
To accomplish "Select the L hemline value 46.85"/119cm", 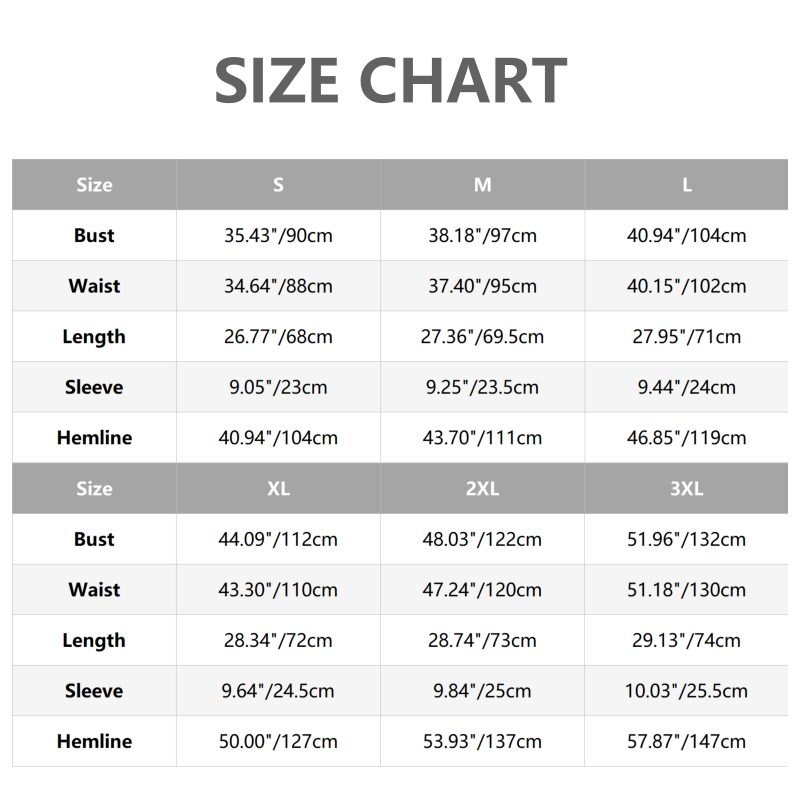I will pyautogui.click(x=687, y=438).
